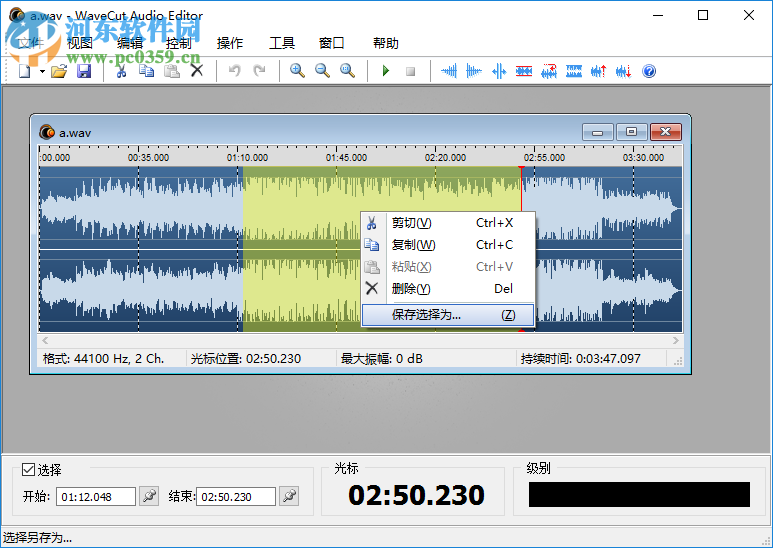Maximize the WaveCut Audio Editor window
The image size is (773, 548).
pos(703,15)
